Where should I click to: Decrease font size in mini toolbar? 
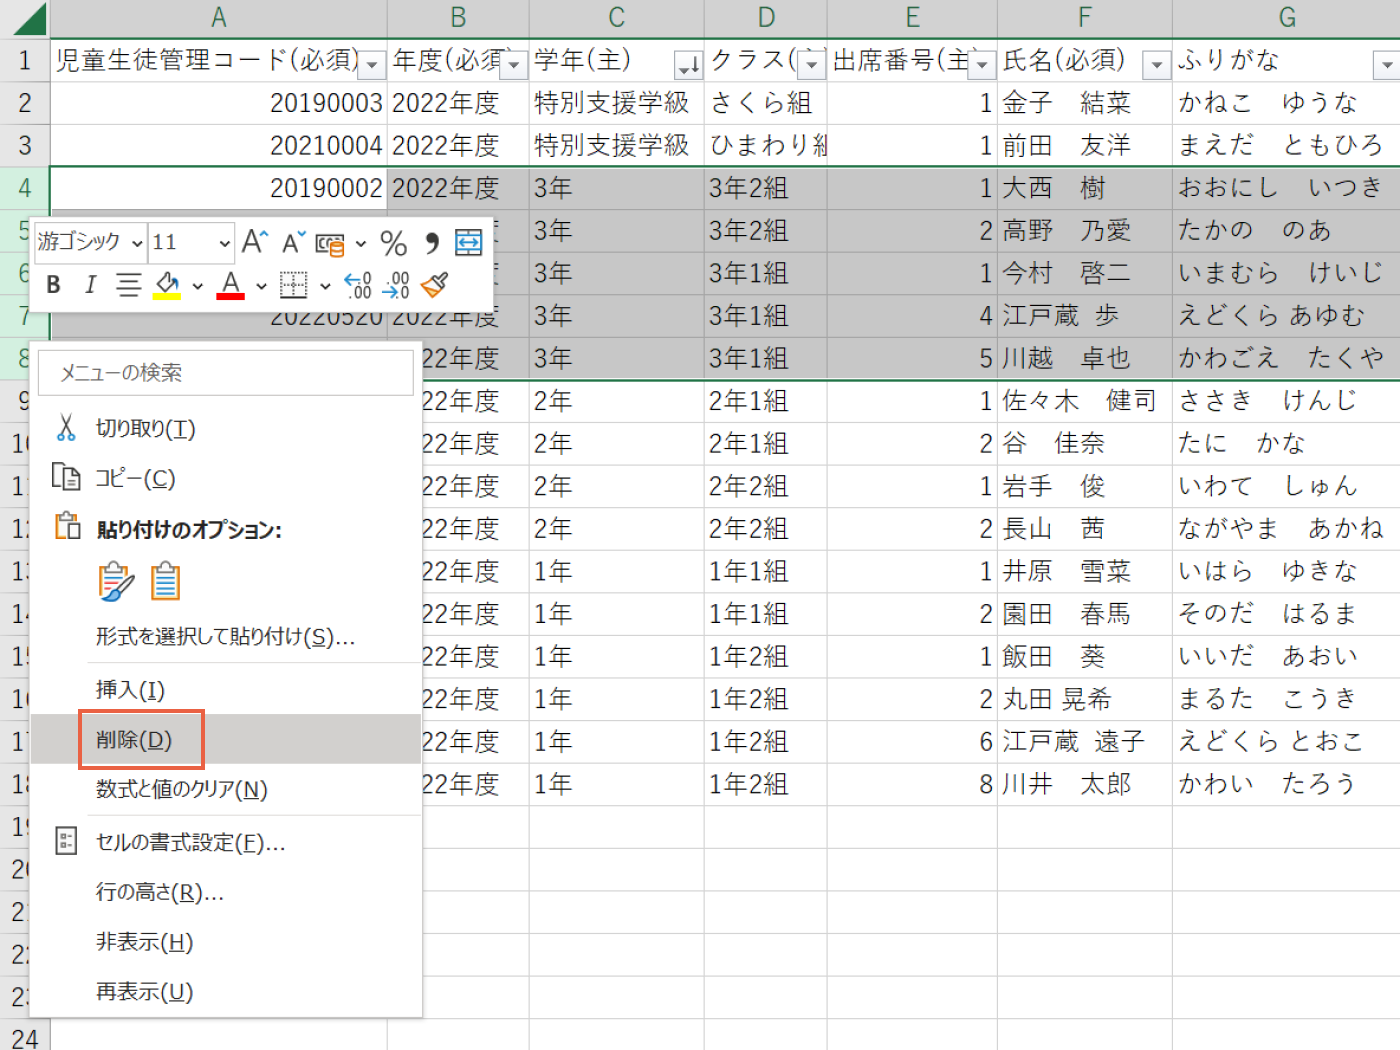click(293, 242)
